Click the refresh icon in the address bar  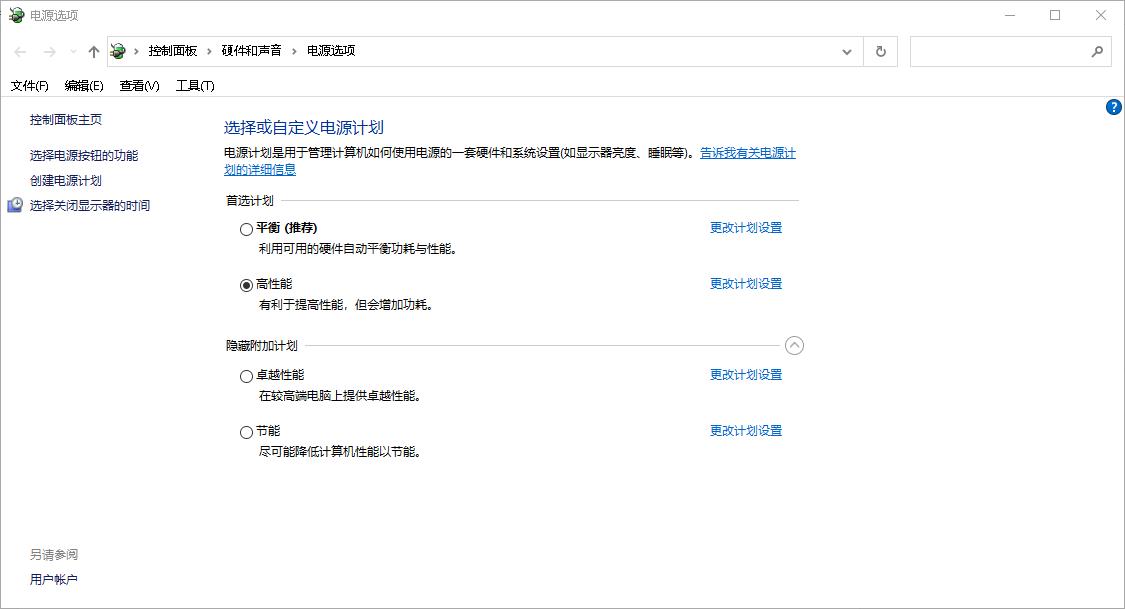coord(880,51)
